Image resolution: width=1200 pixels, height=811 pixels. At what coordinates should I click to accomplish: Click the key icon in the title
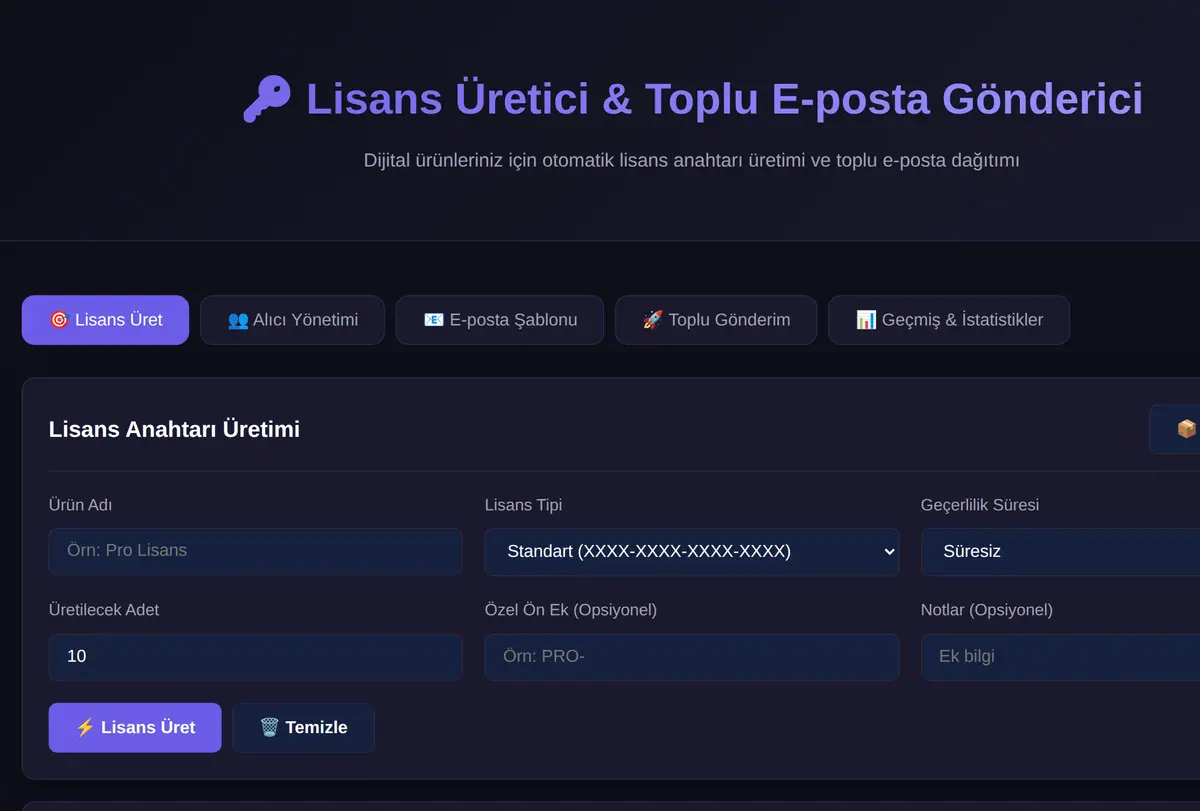click(267, 99)
